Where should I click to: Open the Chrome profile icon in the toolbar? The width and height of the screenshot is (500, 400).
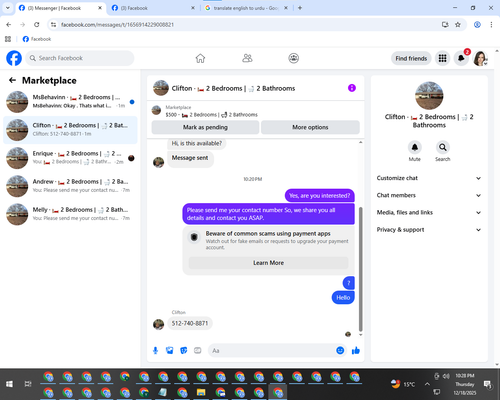[477, 25]
